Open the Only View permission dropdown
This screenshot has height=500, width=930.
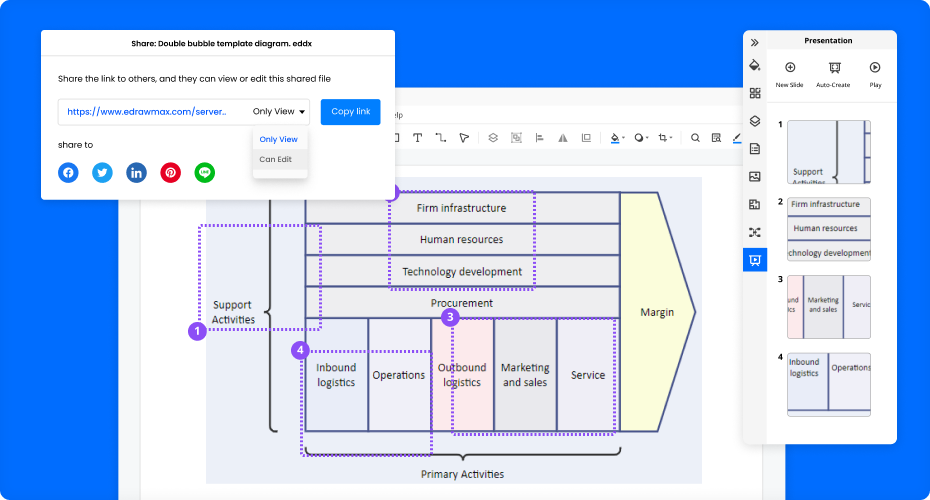click(279, 112)
